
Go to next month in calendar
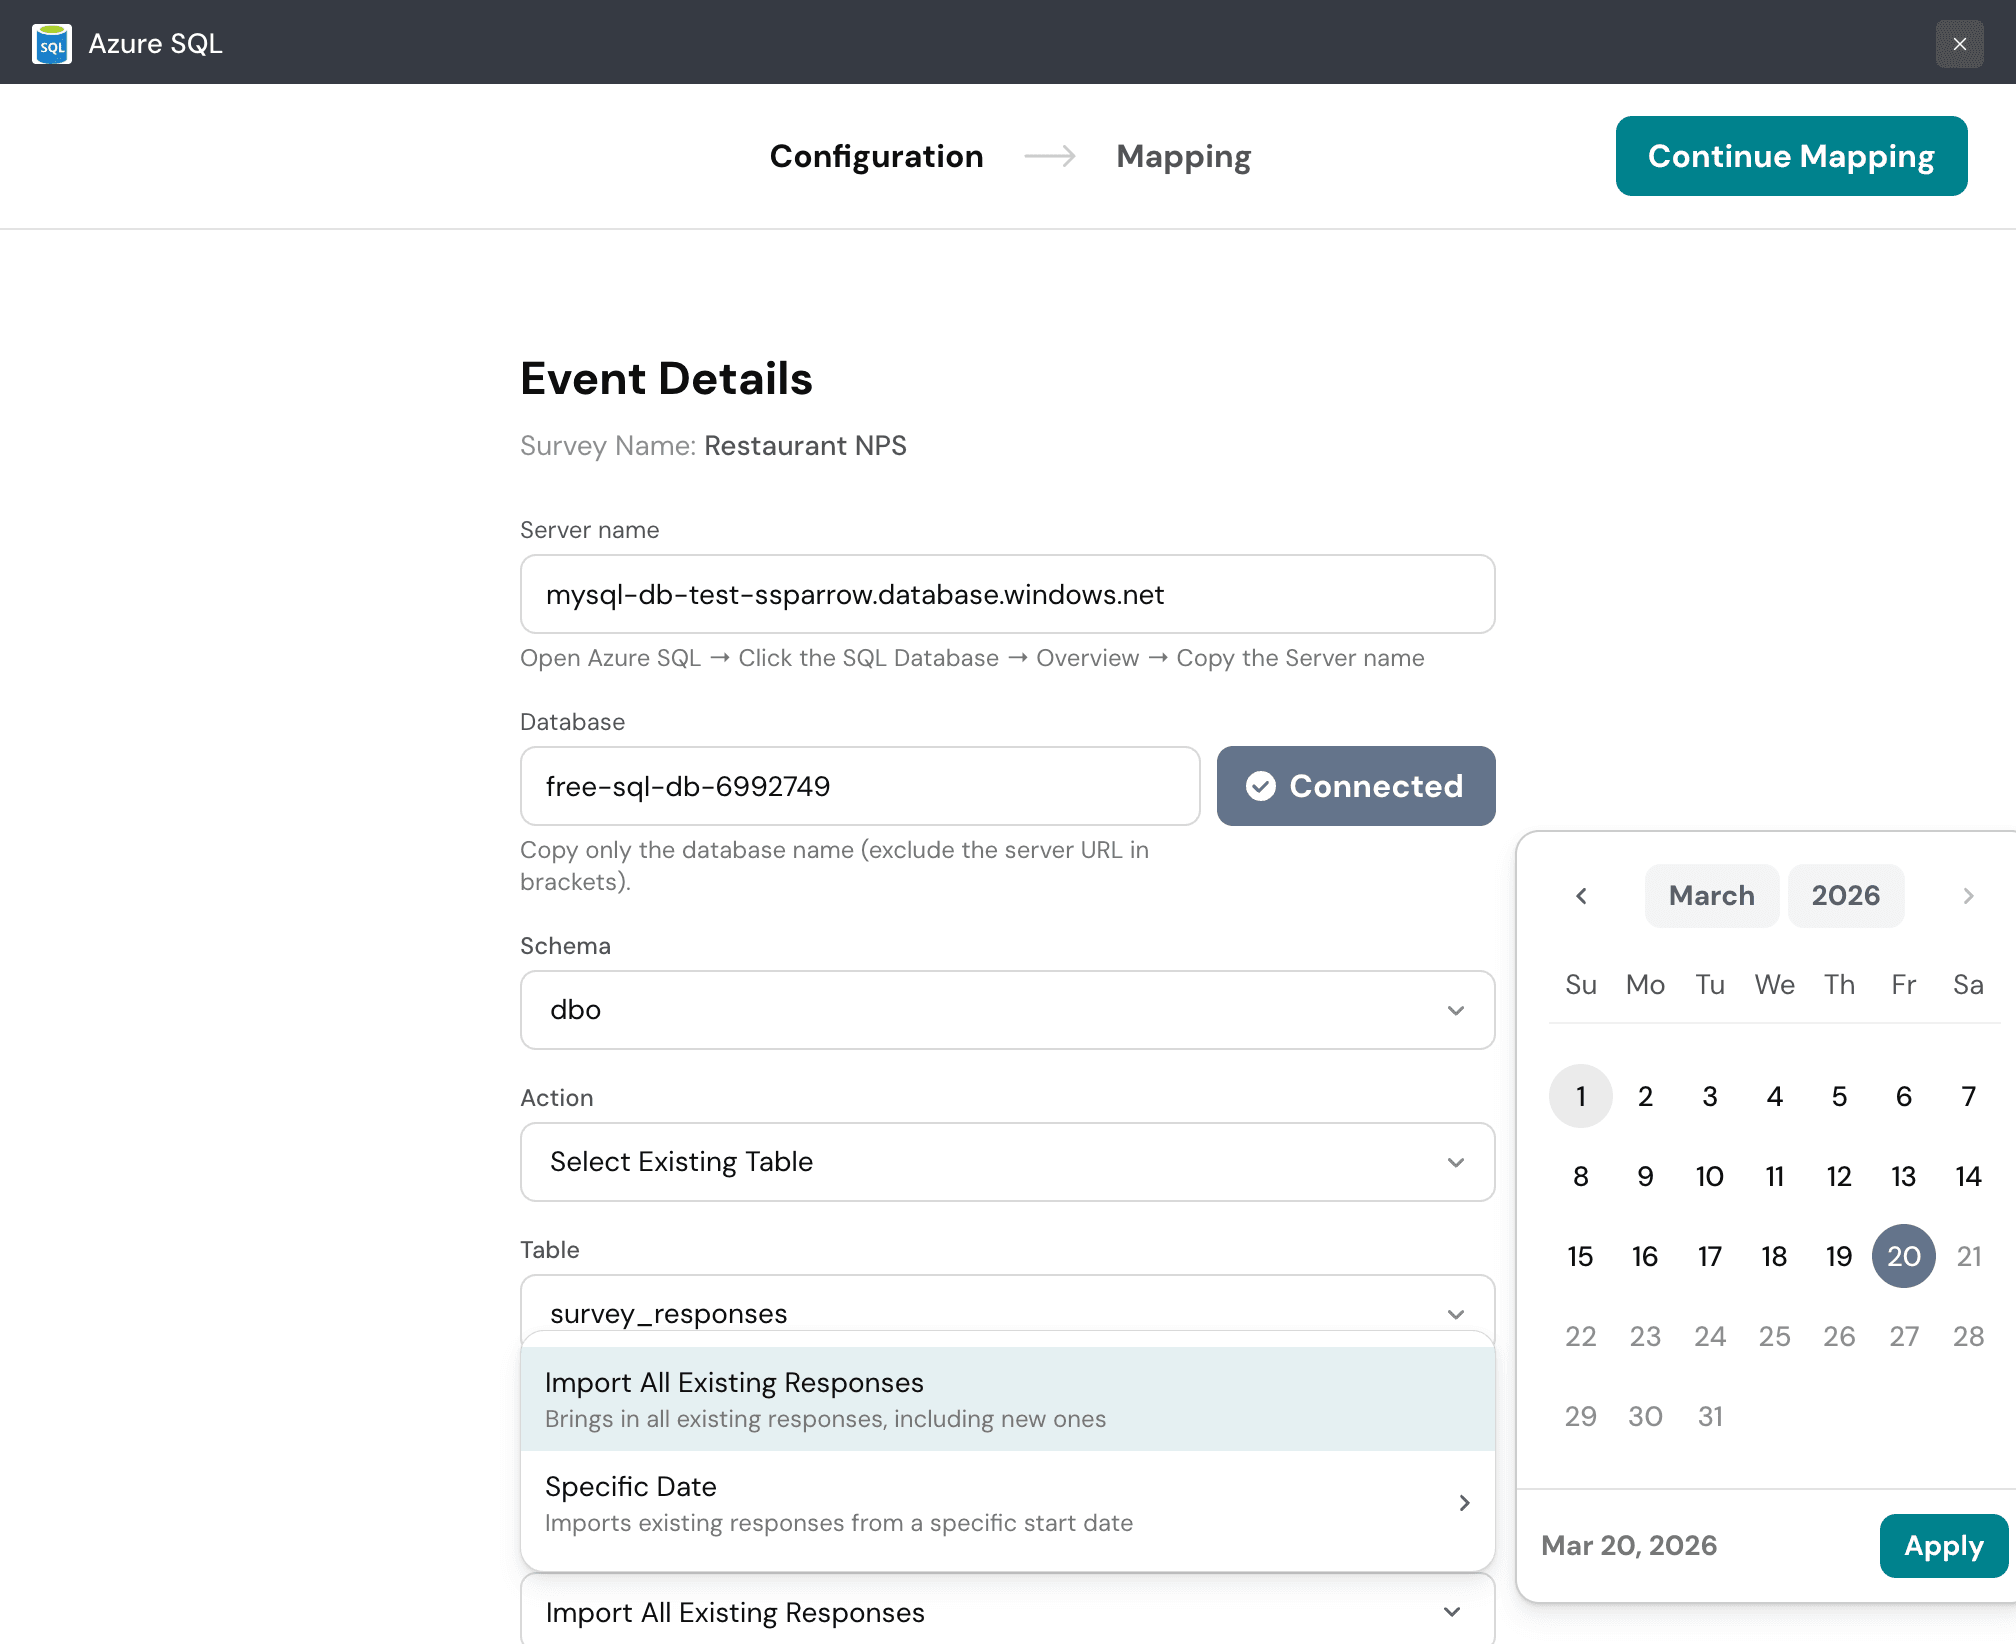[1967, 896]
